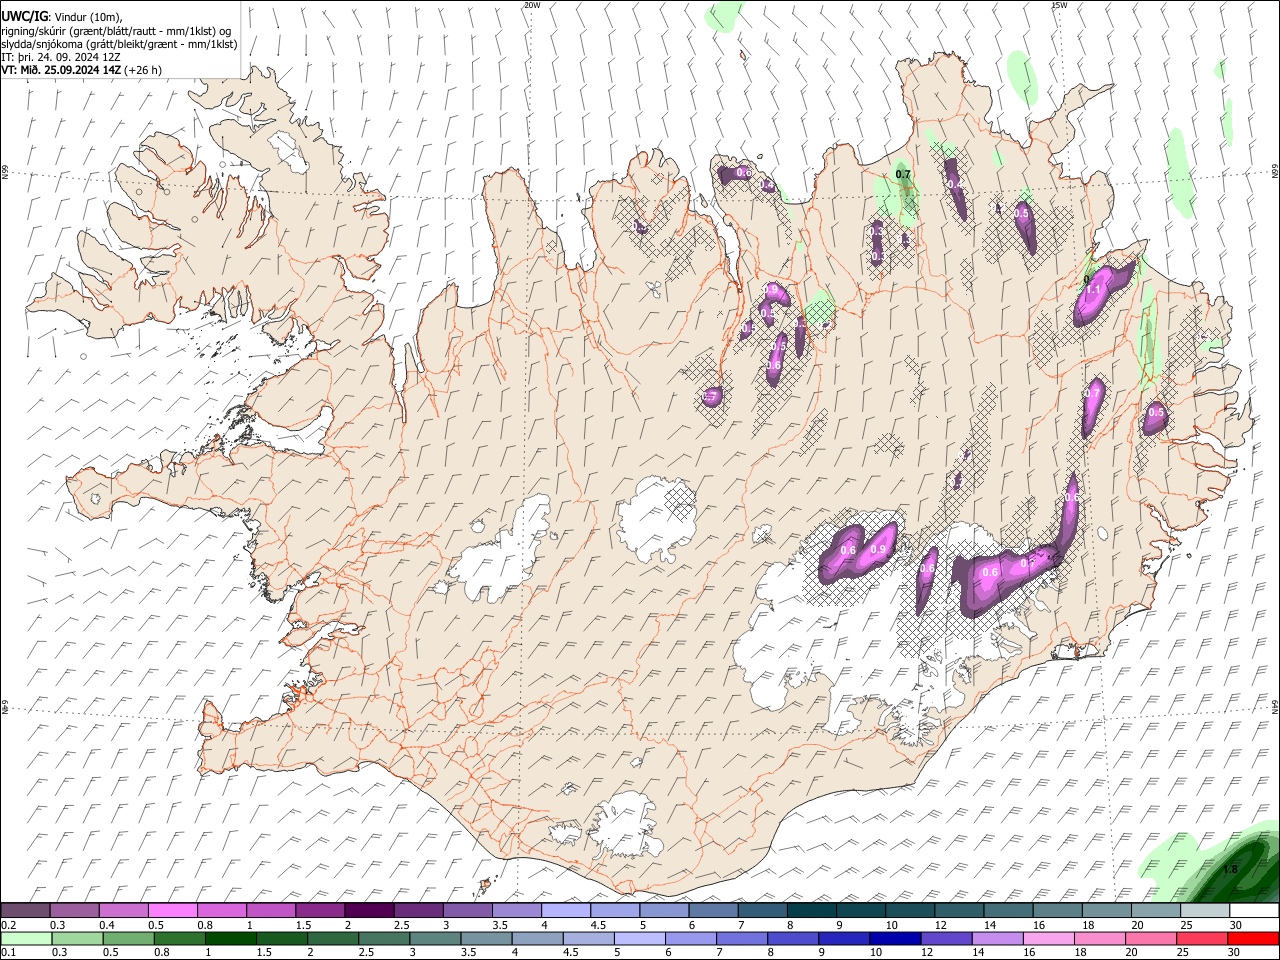The height and width of the screenshot is (960, 1280).
Task: Click the '0.4' label under the snow legend
Action: tap(106, 925)
